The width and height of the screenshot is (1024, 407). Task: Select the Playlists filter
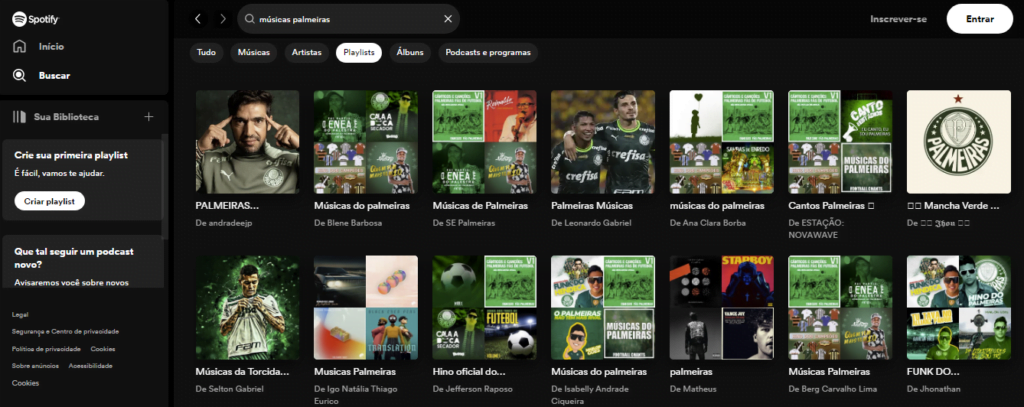click(359, 53)
